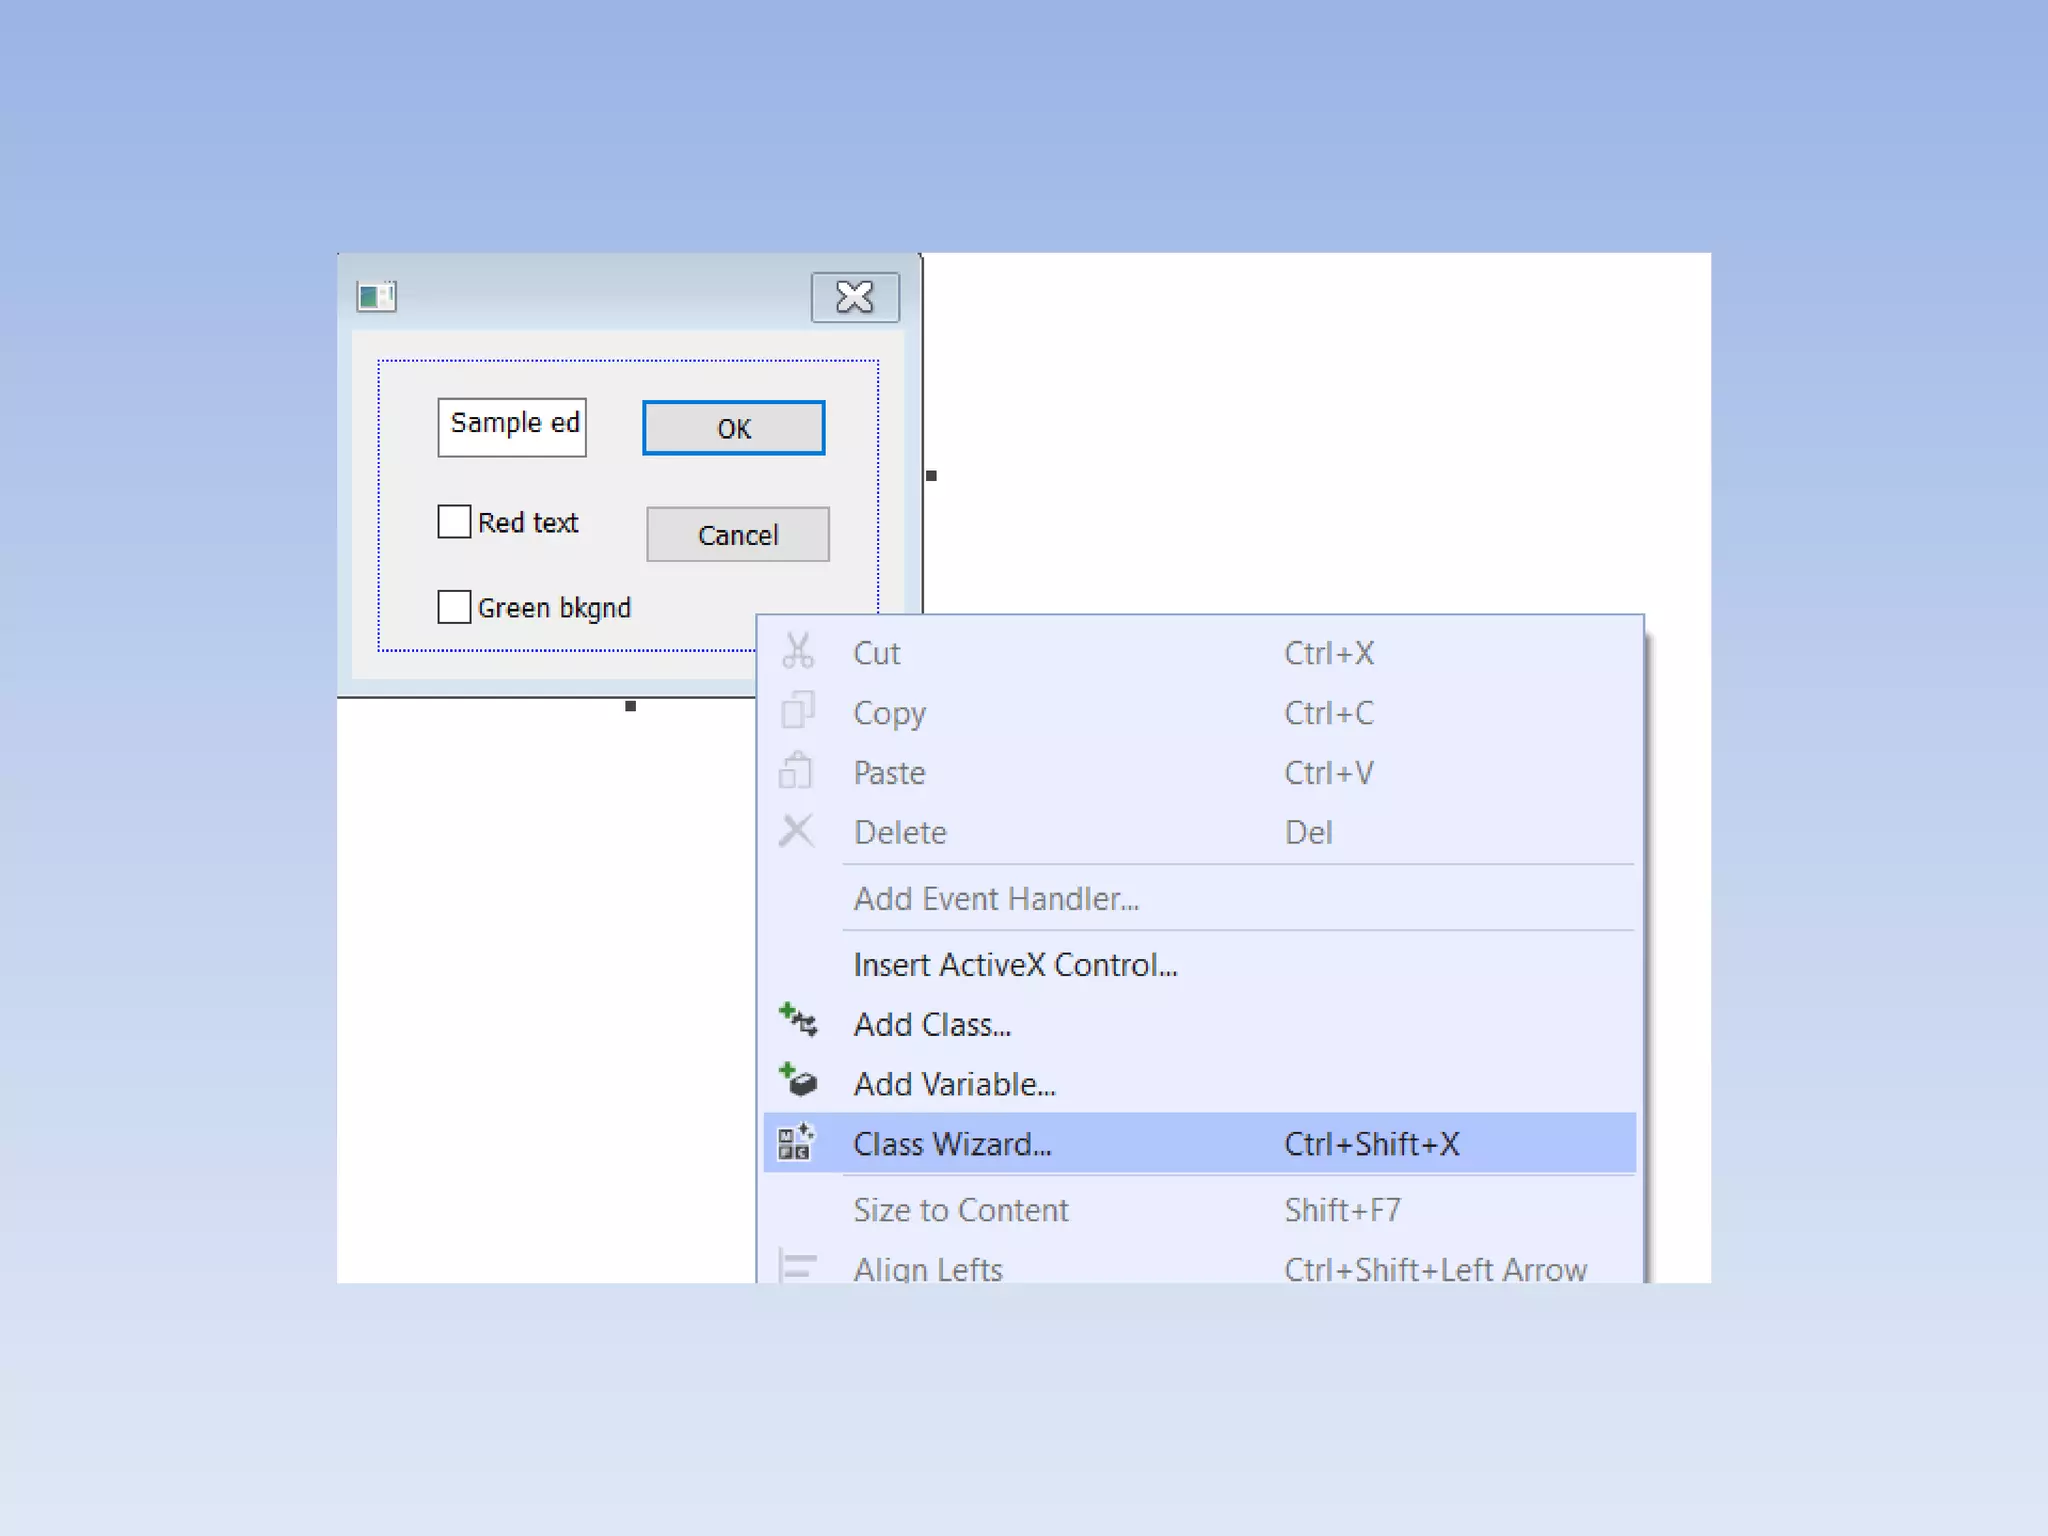
Task: Enable the Green bkgnd checkbox
Action: (x=454, y=607)
